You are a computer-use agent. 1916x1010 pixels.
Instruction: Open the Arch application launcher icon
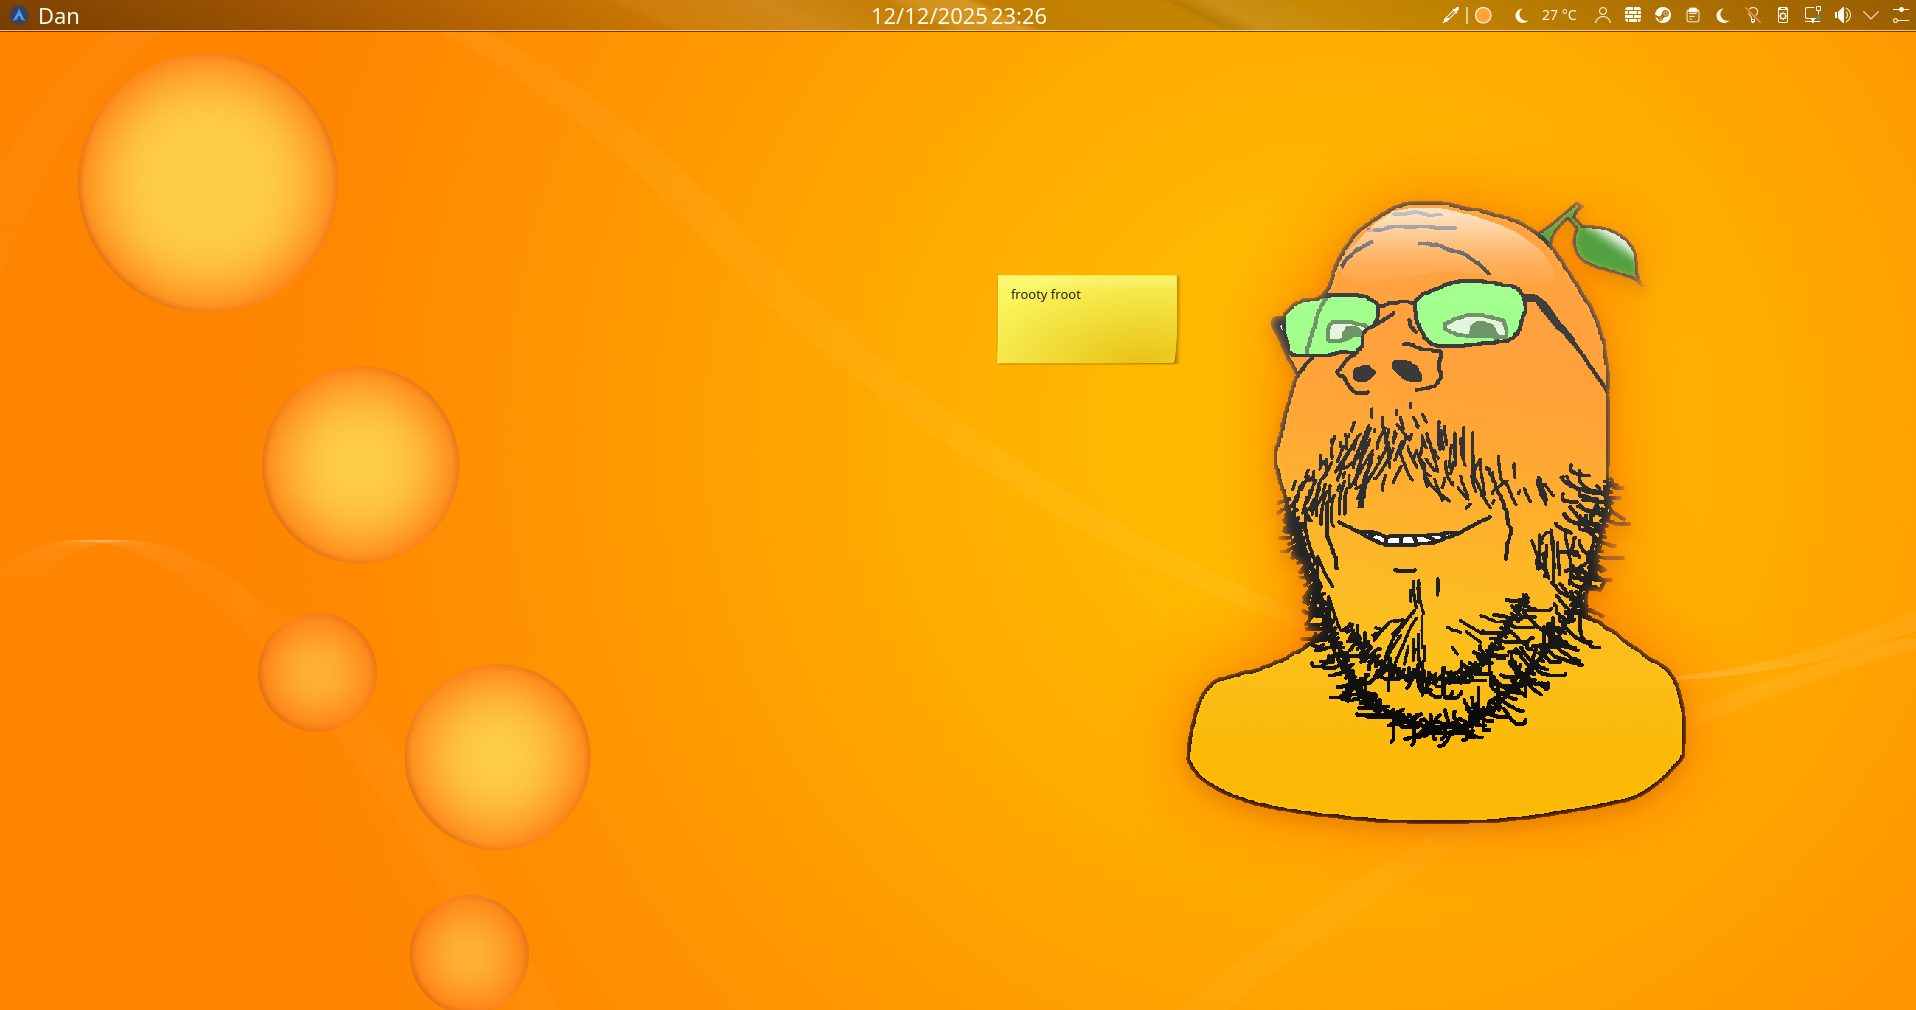click(x=18, y=15)
